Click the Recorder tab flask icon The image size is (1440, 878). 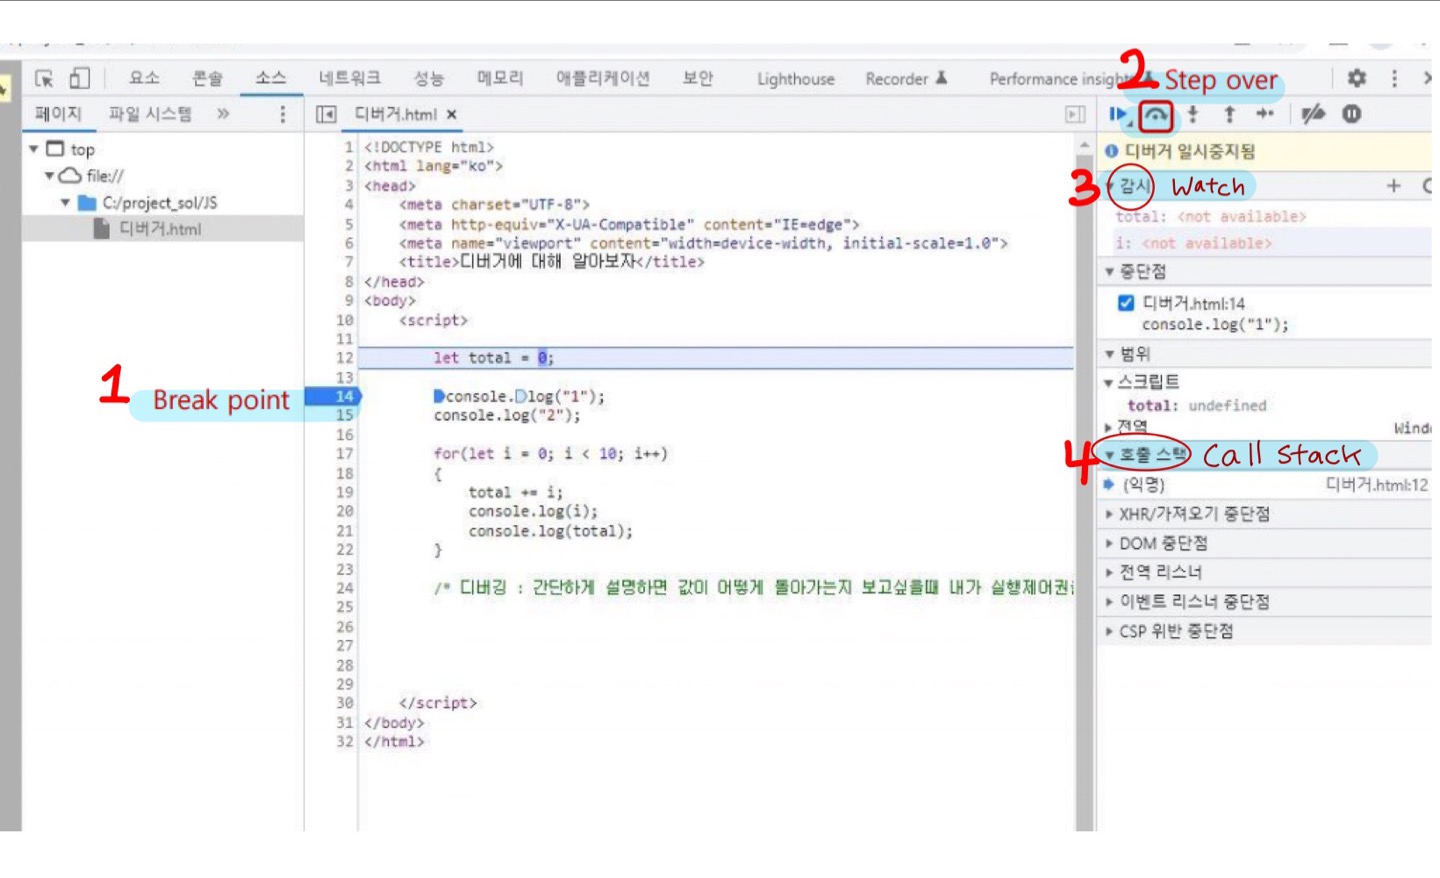click(x=941, y=78)
